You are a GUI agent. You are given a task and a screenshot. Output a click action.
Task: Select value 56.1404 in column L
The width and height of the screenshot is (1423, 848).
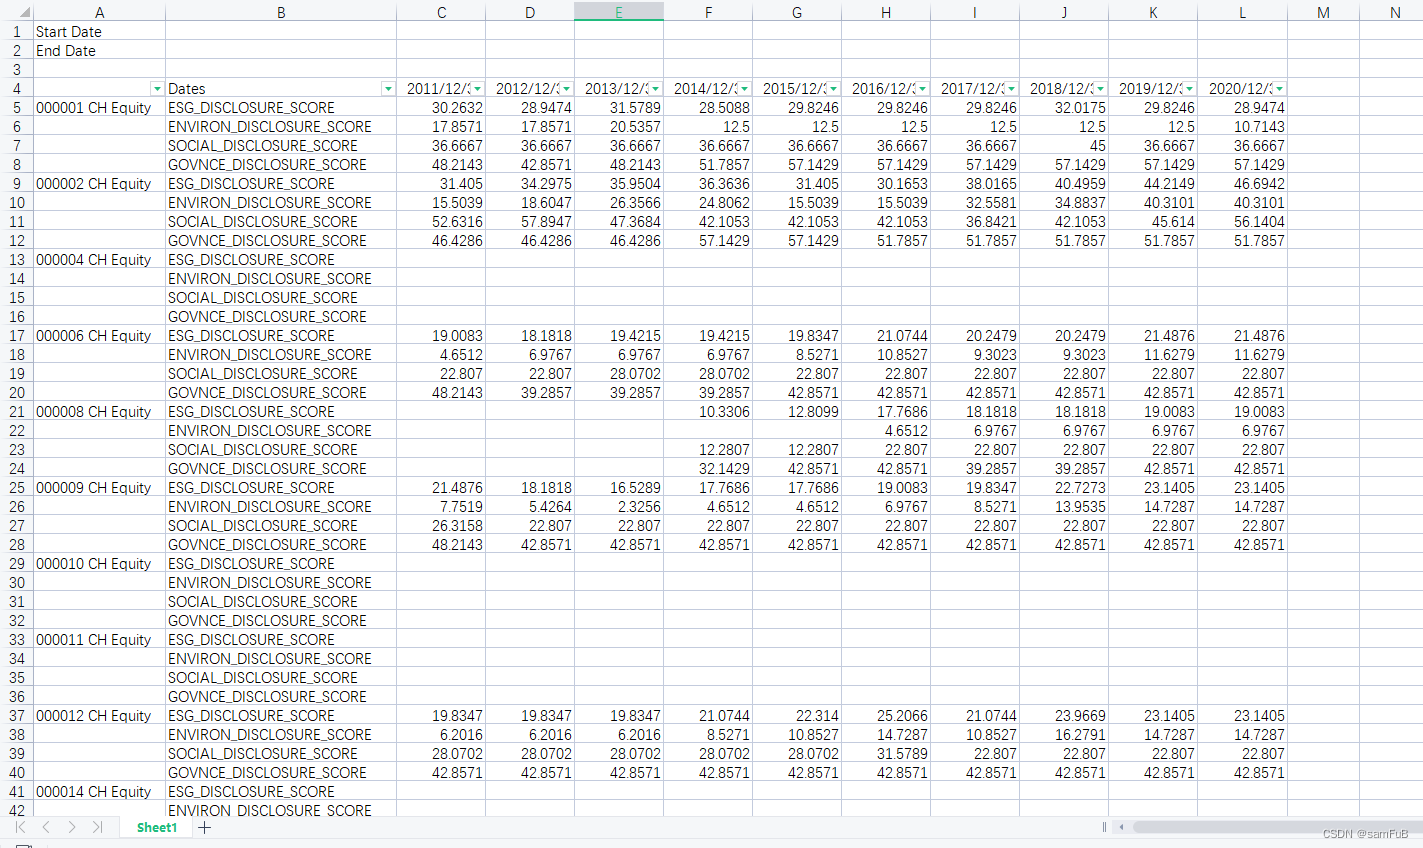click(1243, 222)
